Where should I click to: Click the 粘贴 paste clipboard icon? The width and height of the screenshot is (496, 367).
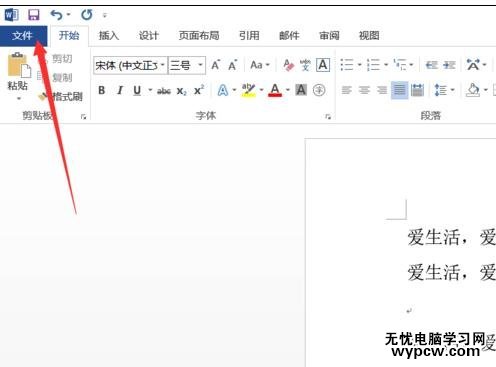[19, 65]
